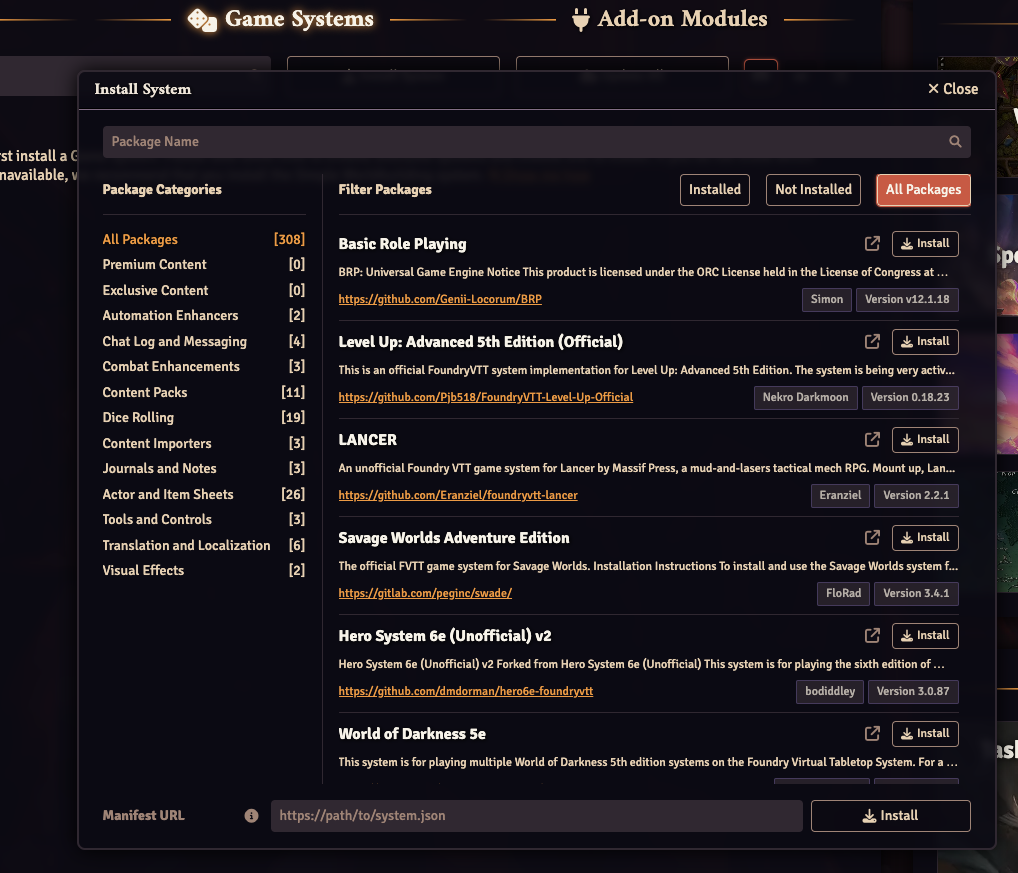Filter to show Not Installed packages
The image size is (1018, 873).
(x=812, y=189)
